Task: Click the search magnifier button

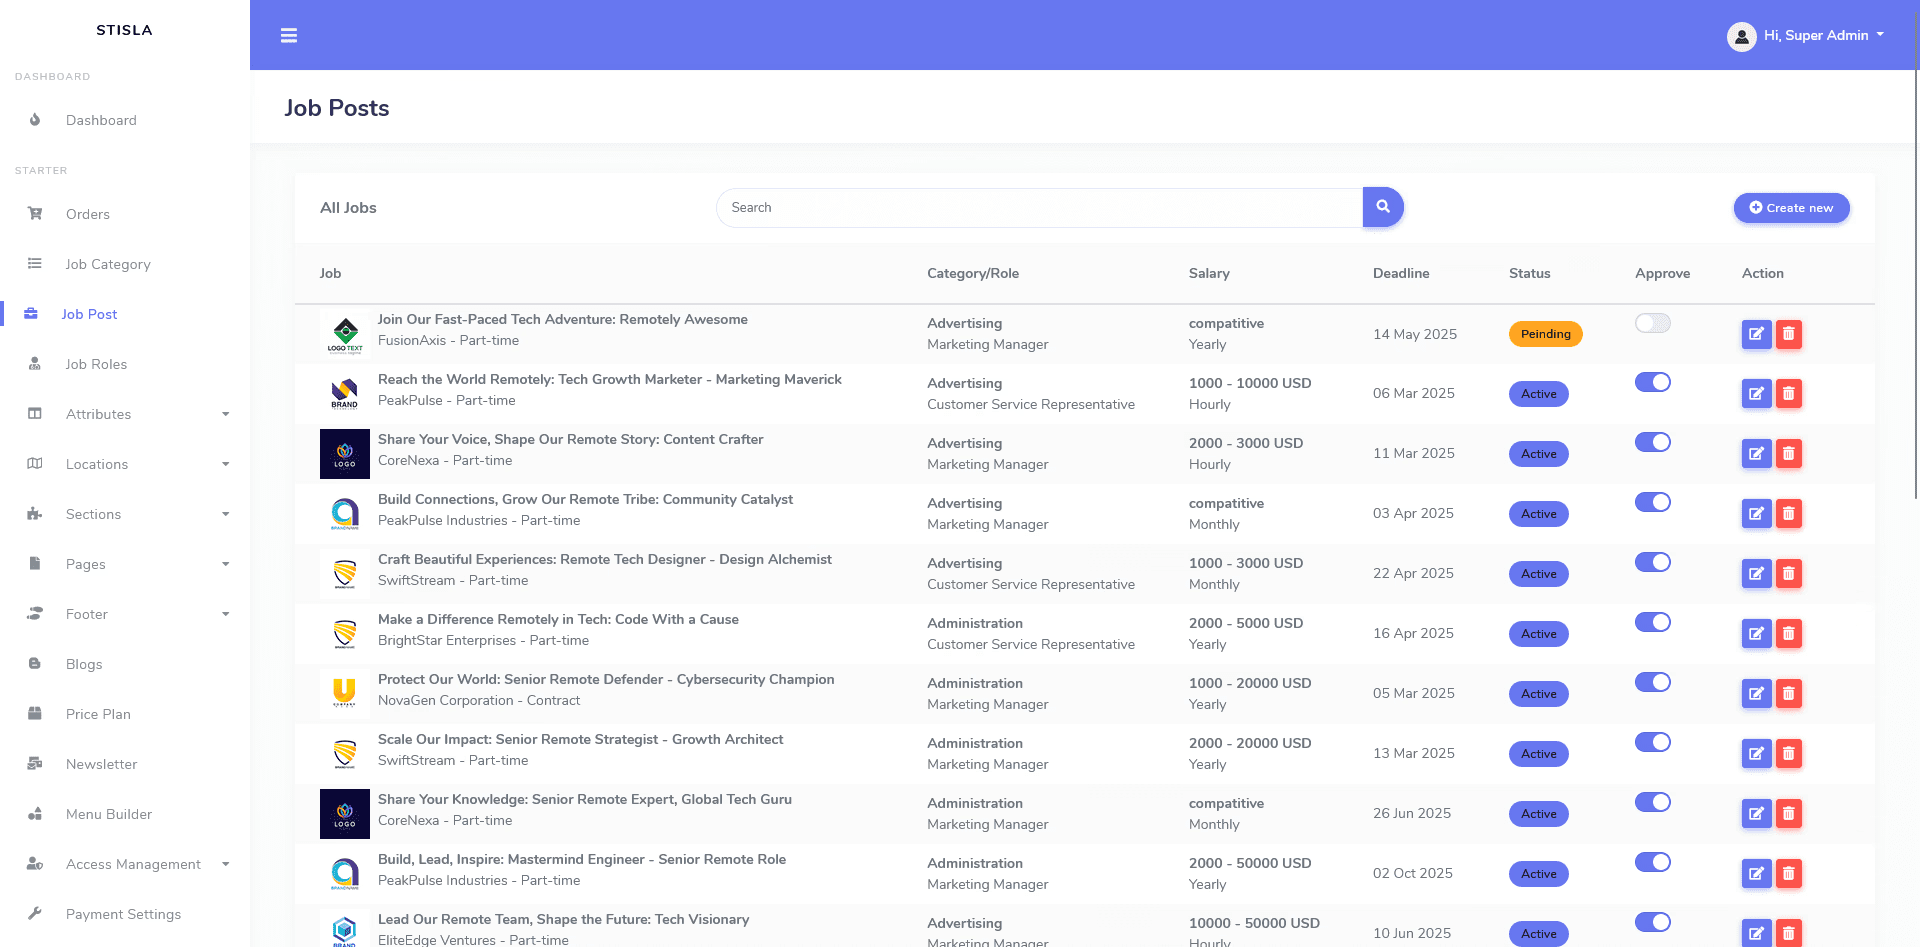Action: [1383, 207]
